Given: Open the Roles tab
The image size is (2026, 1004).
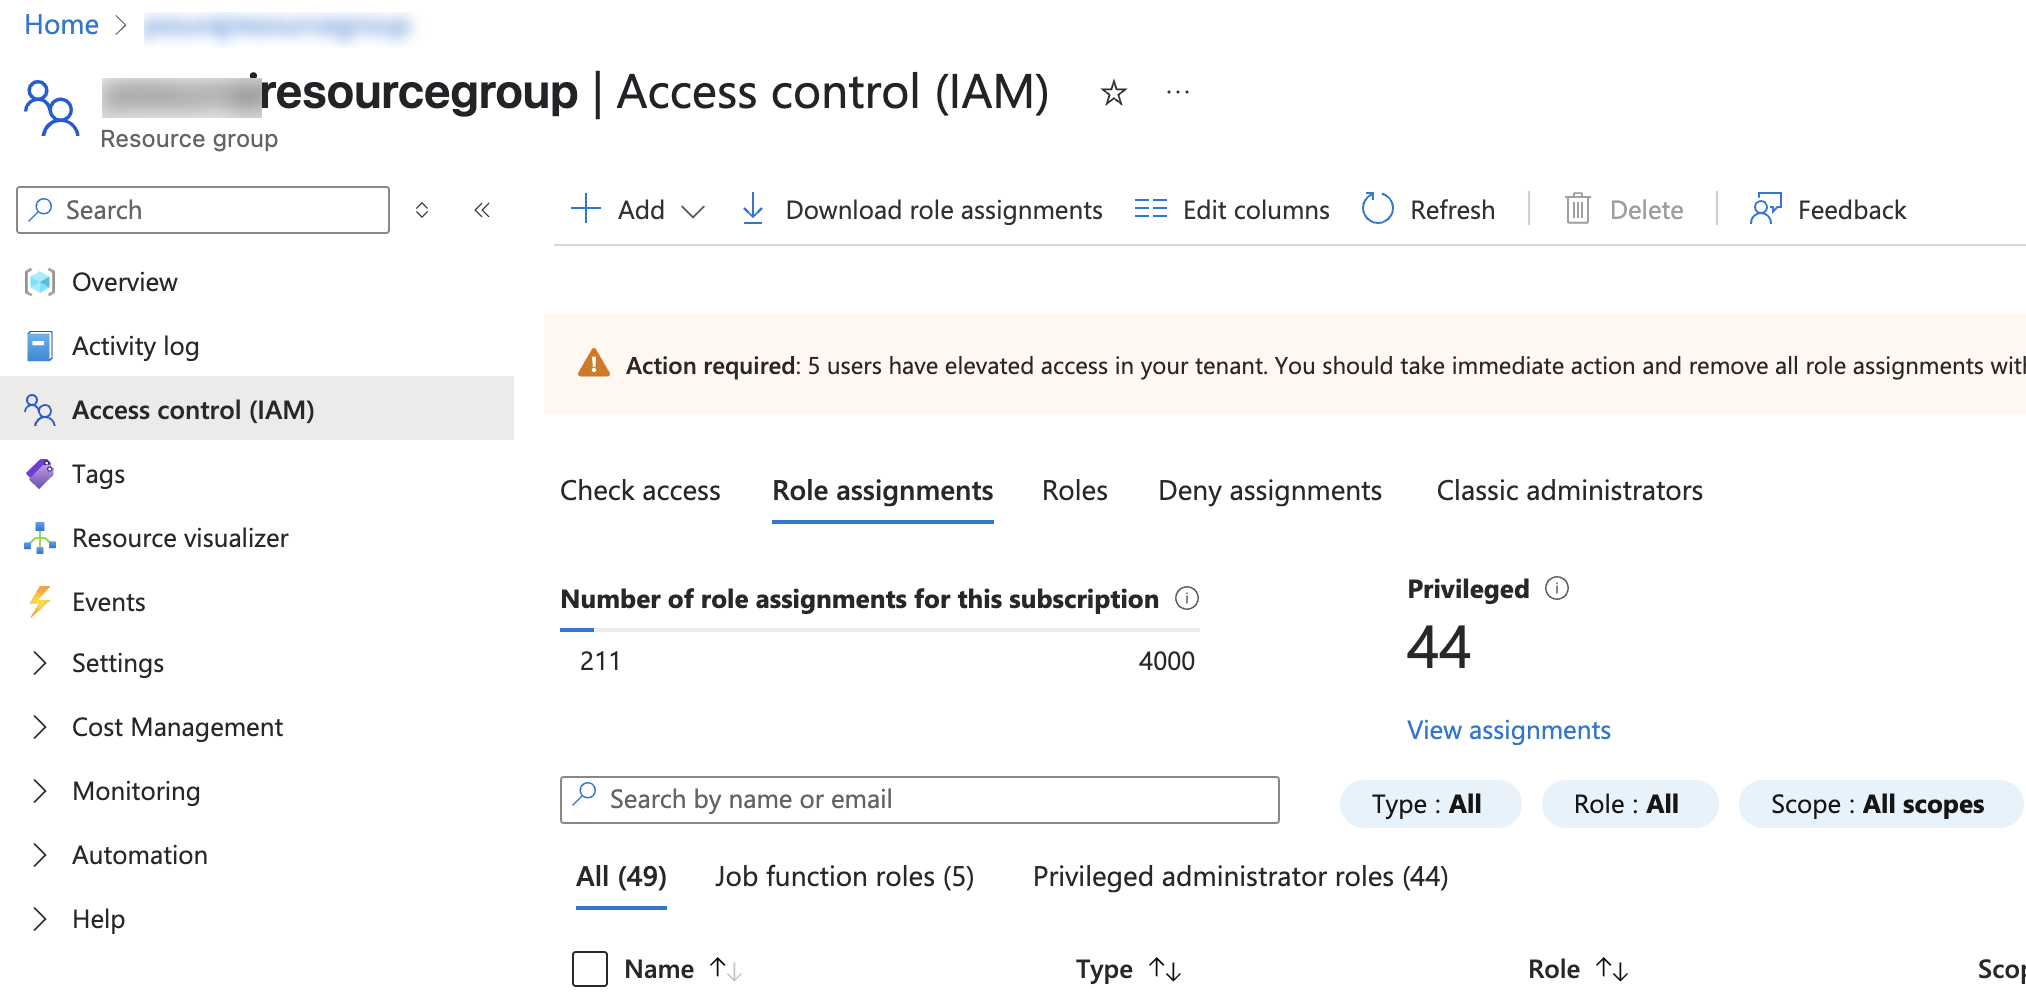Looking at the screenshot, I should tap(1075, 491).
